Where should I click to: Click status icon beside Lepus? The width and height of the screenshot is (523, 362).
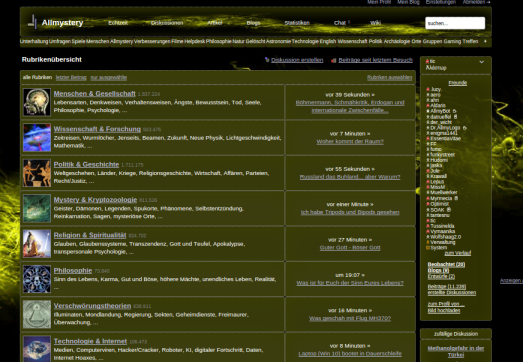pyautogui.click(x=428, y=182)
